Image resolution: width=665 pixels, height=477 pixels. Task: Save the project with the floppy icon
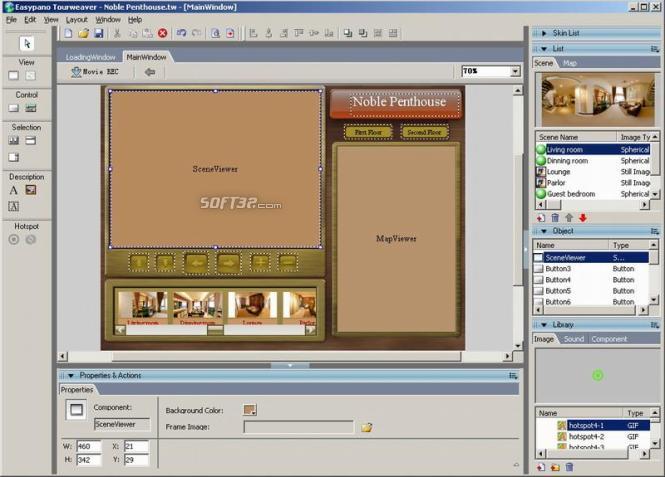click(x=98, y=33)
